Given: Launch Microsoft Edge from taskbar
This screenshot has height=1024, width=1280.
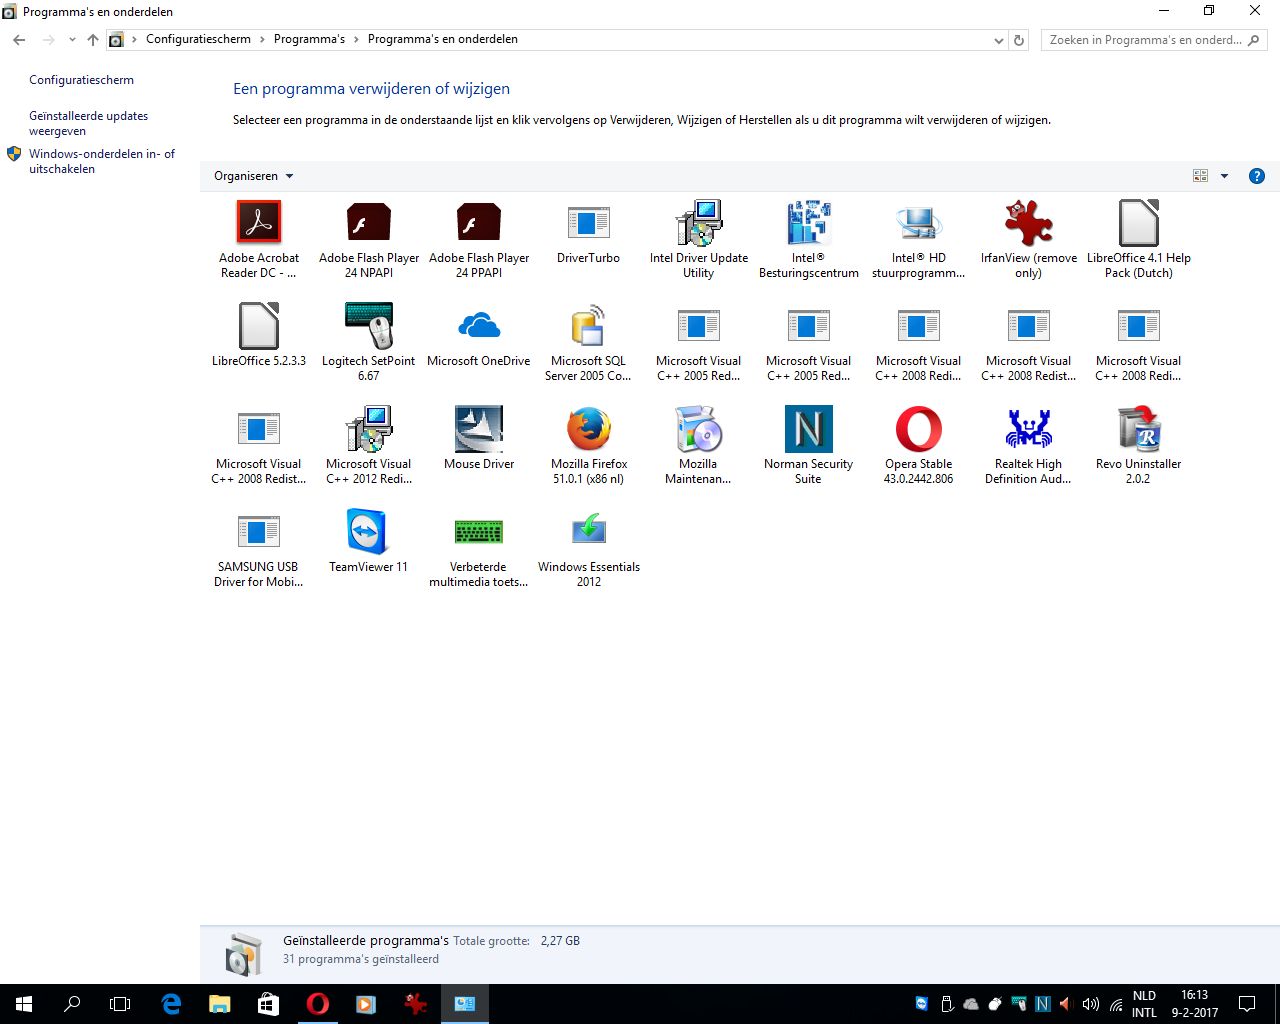Looking at the screenshot, I should coord(171,1004).
